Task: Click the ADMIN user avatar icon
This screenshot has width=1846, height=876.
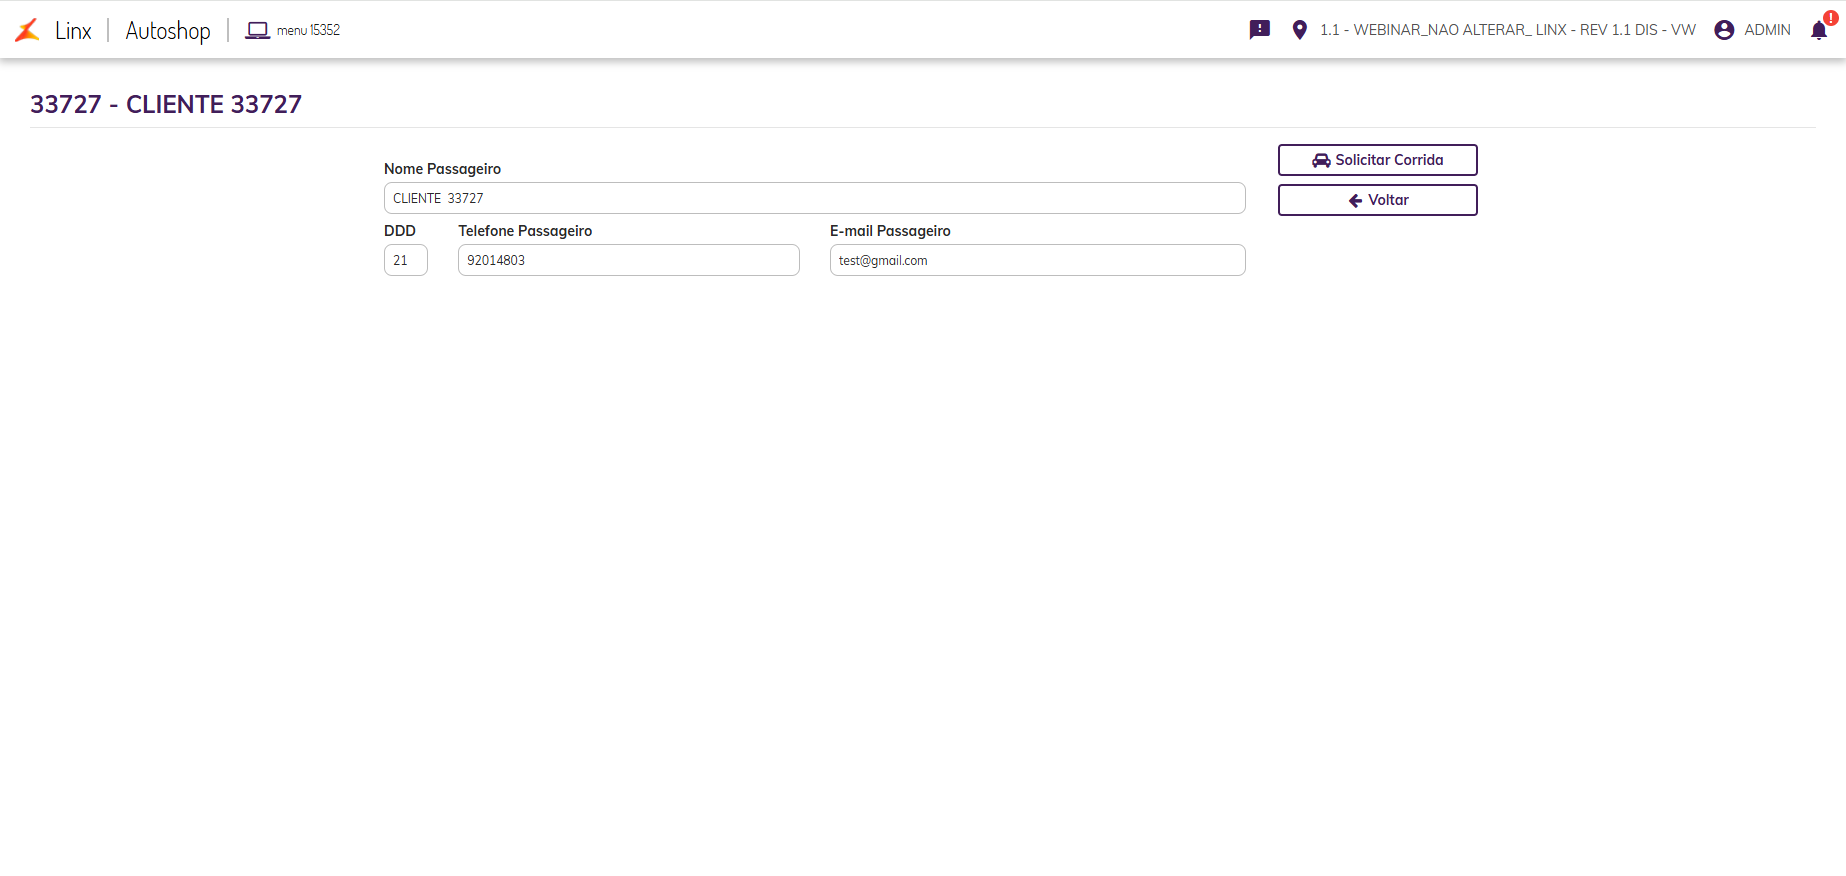Action: [x=1724, y=30]
